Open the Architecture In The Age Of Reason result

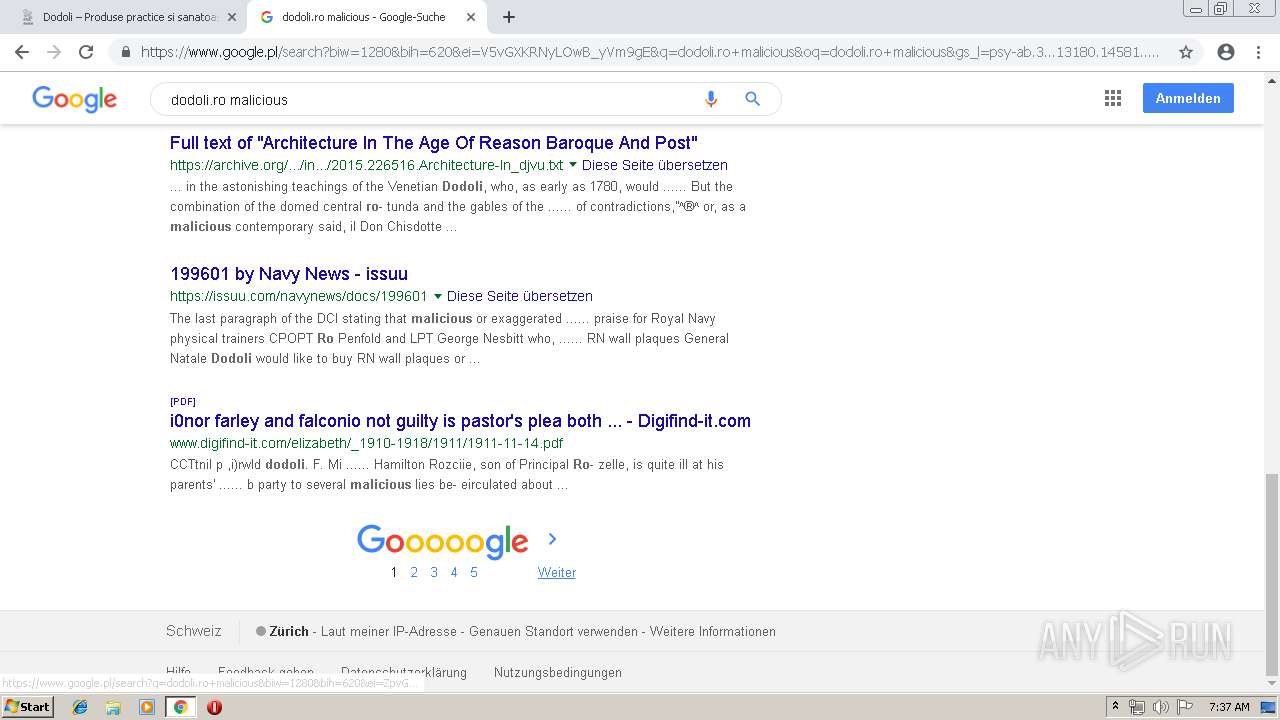(x=434, y=143)
